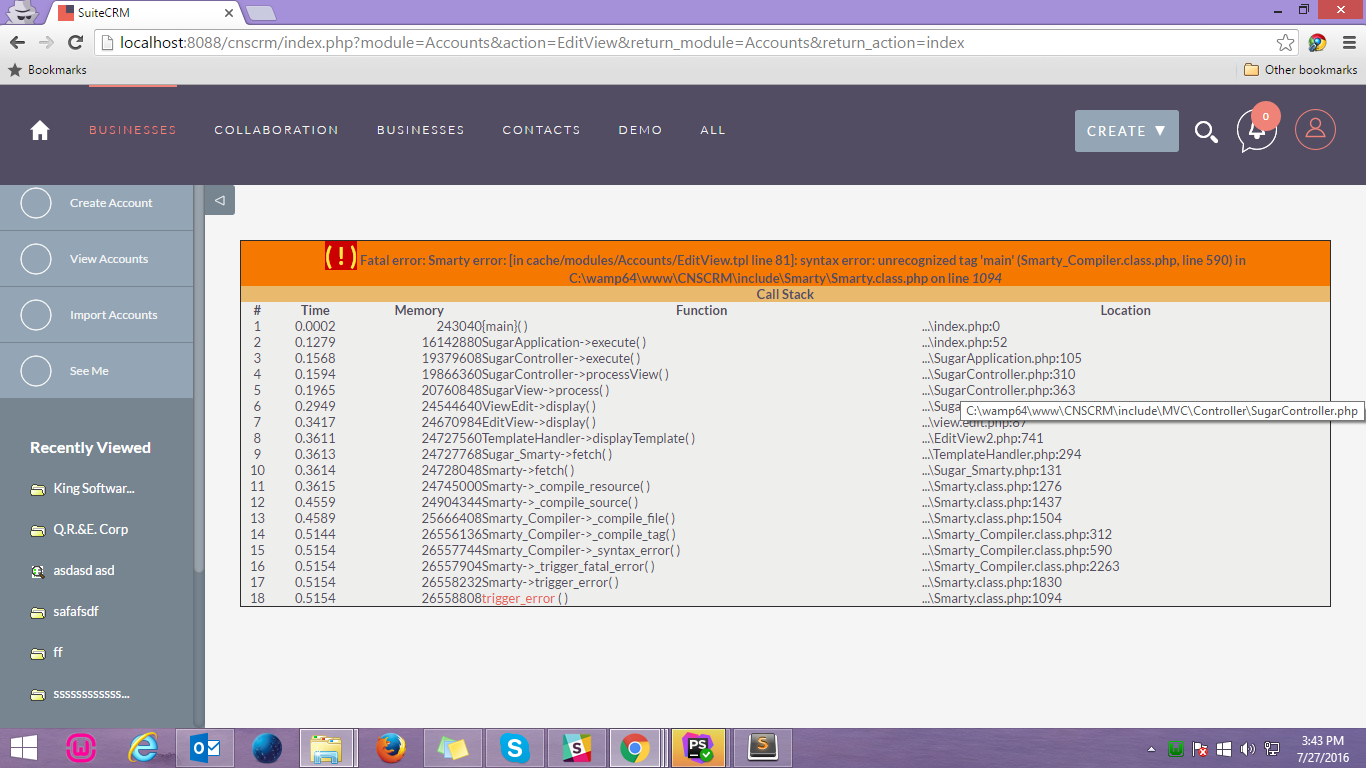Click the red trigger_error link in call stack
The image size is (1366, 768).
(518, 598)
